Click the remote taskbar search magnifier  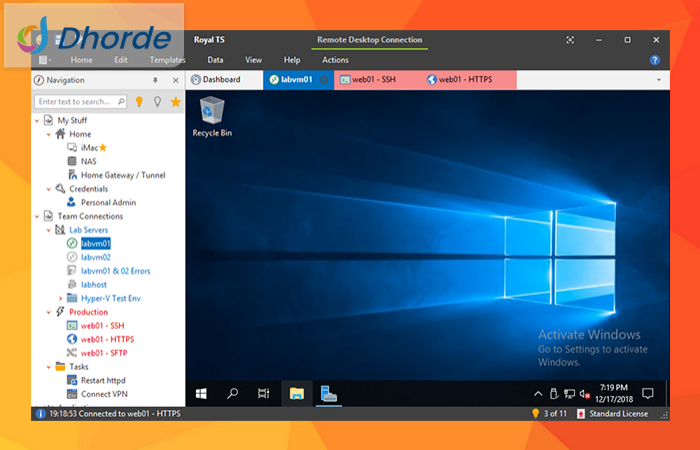pos(232,394)
